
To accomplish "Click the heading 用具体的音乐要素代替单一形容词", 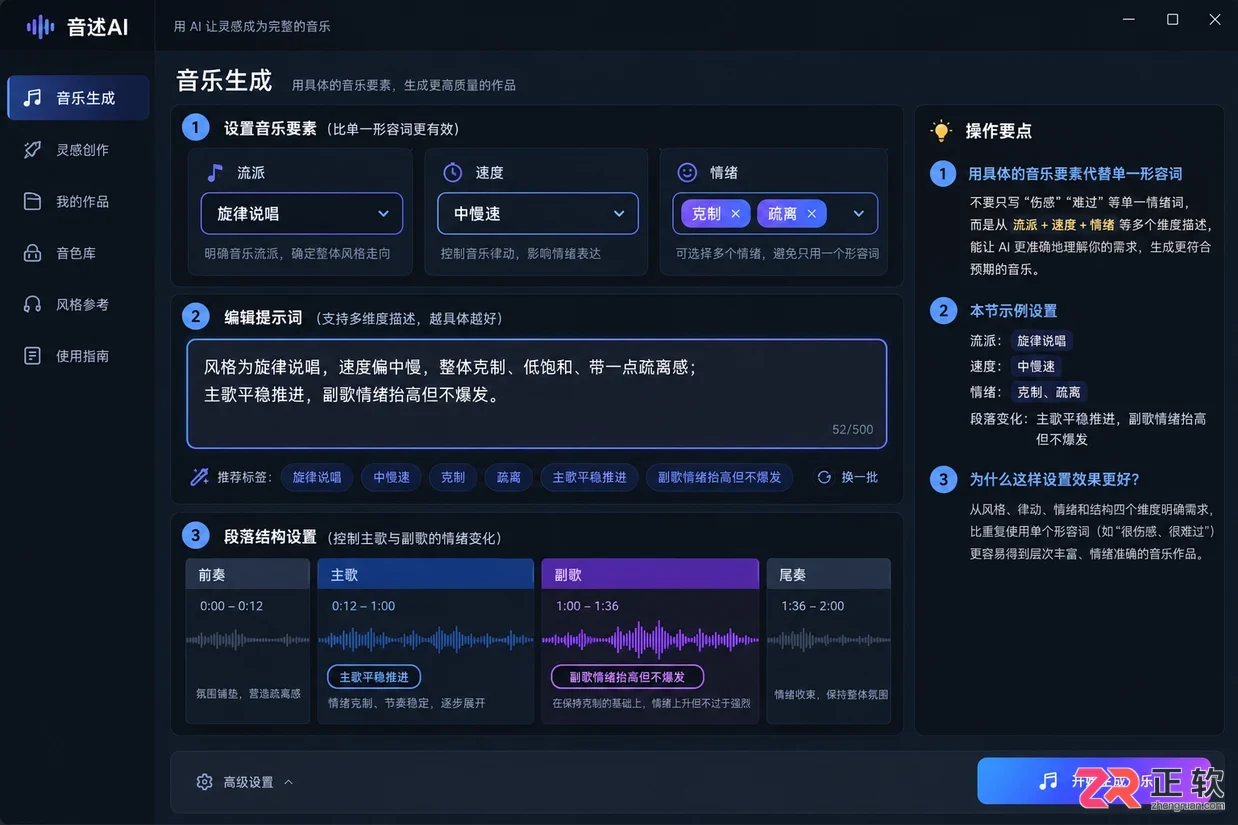I will [x=1075, y=173].
